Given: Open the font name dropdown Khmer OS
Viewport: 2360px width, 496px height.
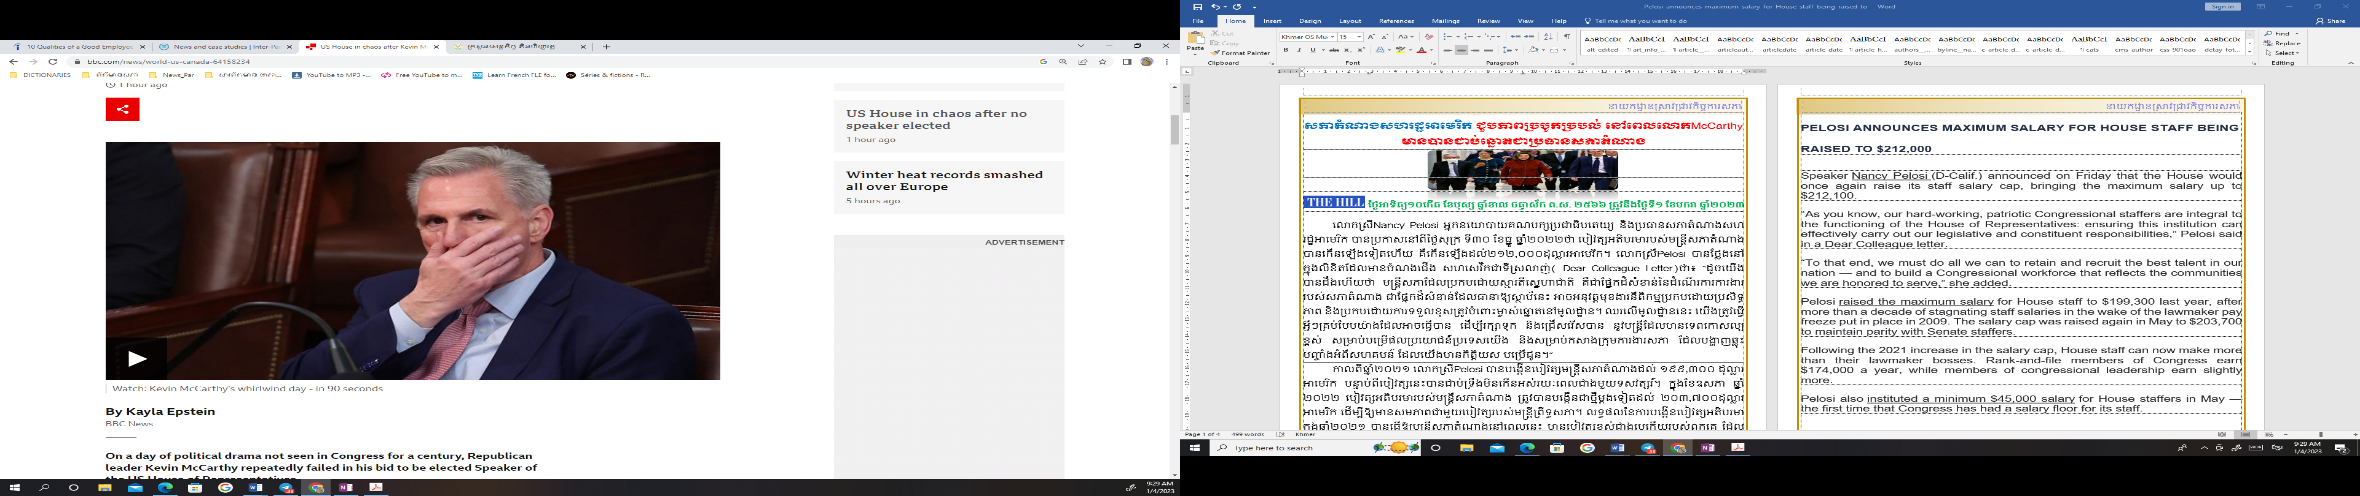Looking at the screenshot, I should (x=1332, y=37).
